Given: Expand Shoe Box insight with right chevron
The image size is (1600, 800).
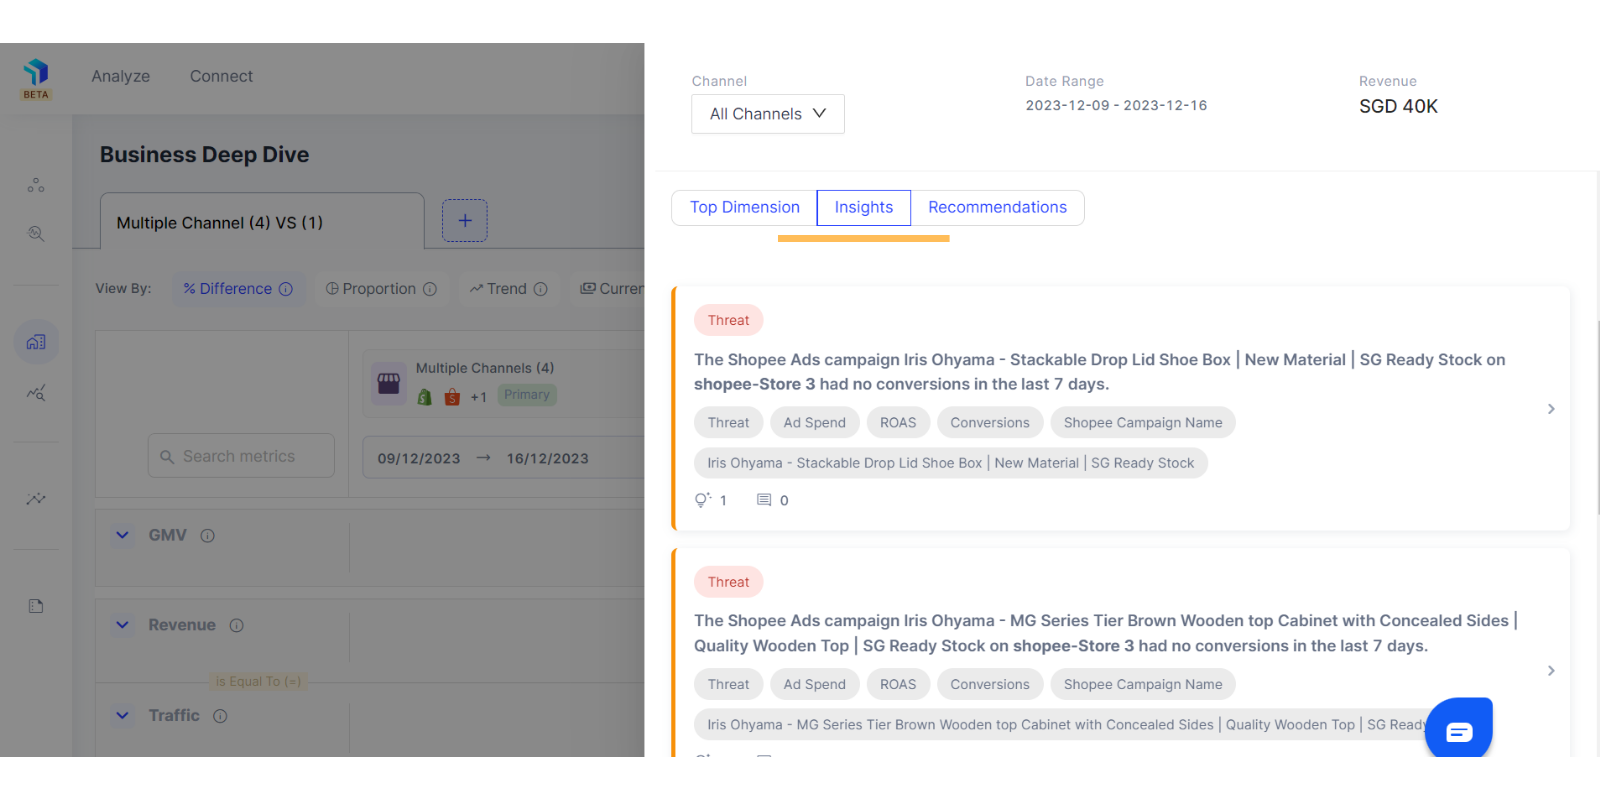Looking at the screenshot, I should [x=1551, y=409].
